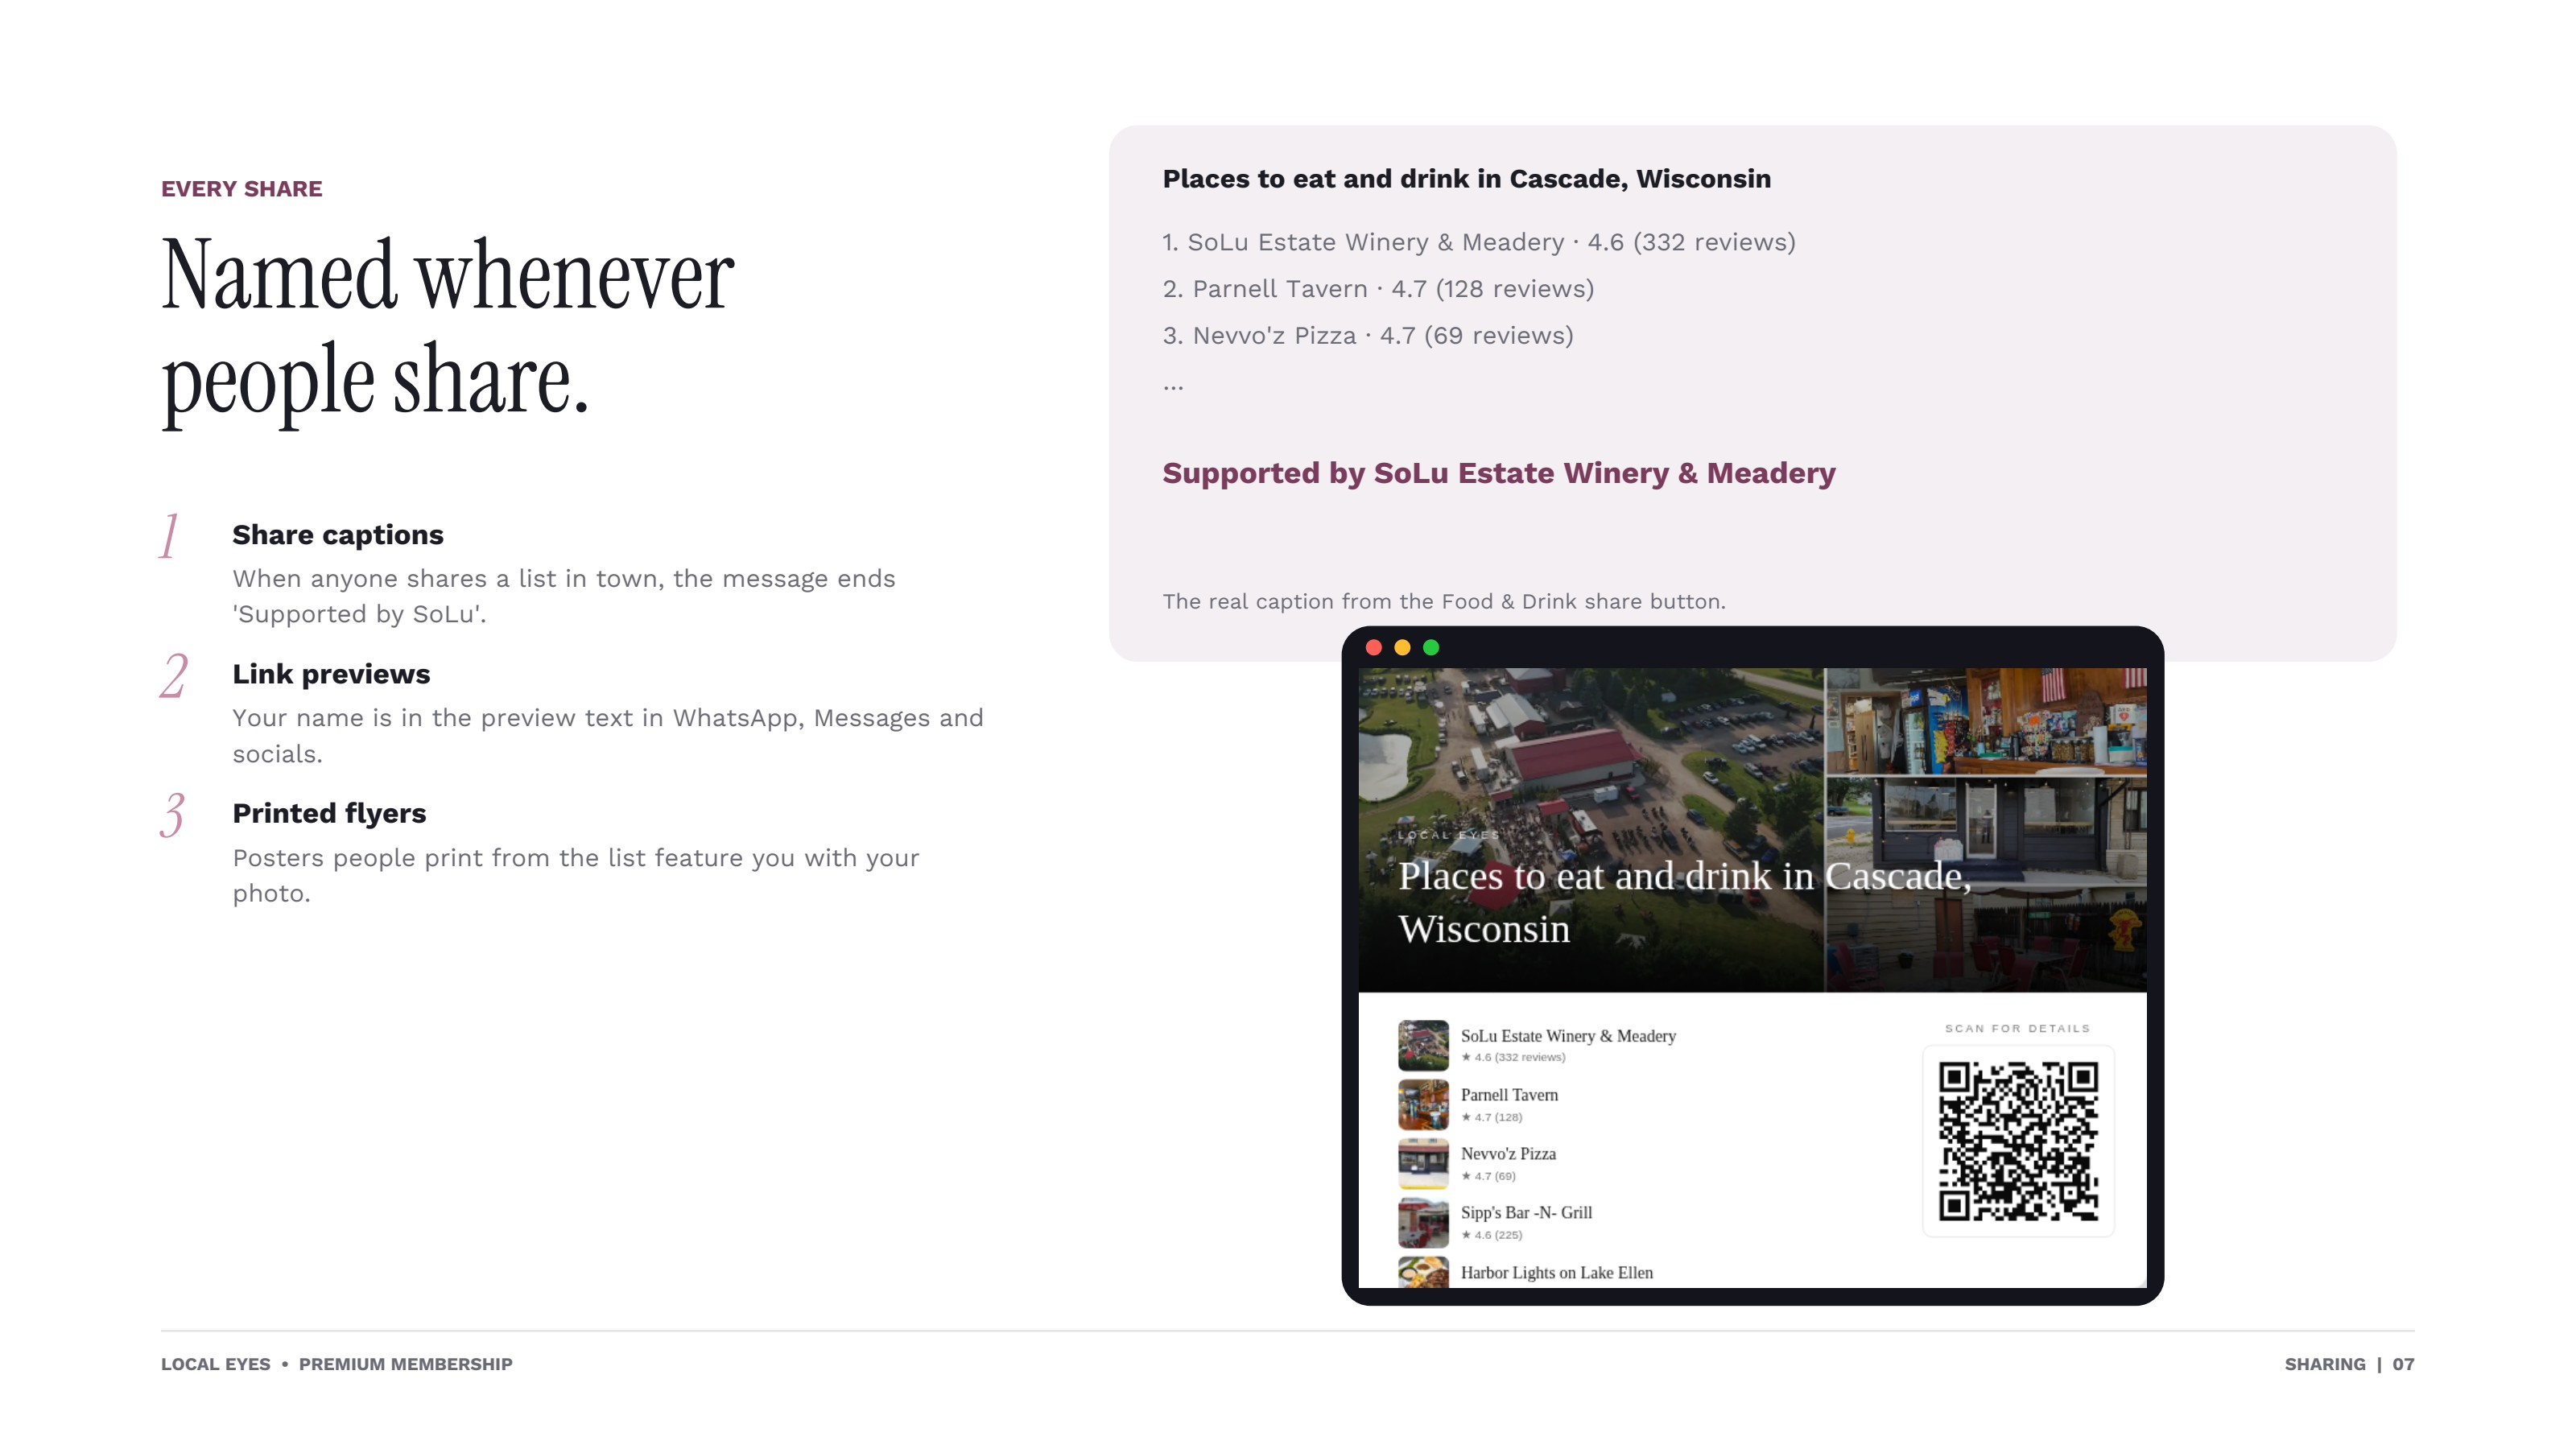2576x1449 pixels.
Task: Click the 'PREMIUM MEMBERSHIP' footer label
Action: (405, 1364)
